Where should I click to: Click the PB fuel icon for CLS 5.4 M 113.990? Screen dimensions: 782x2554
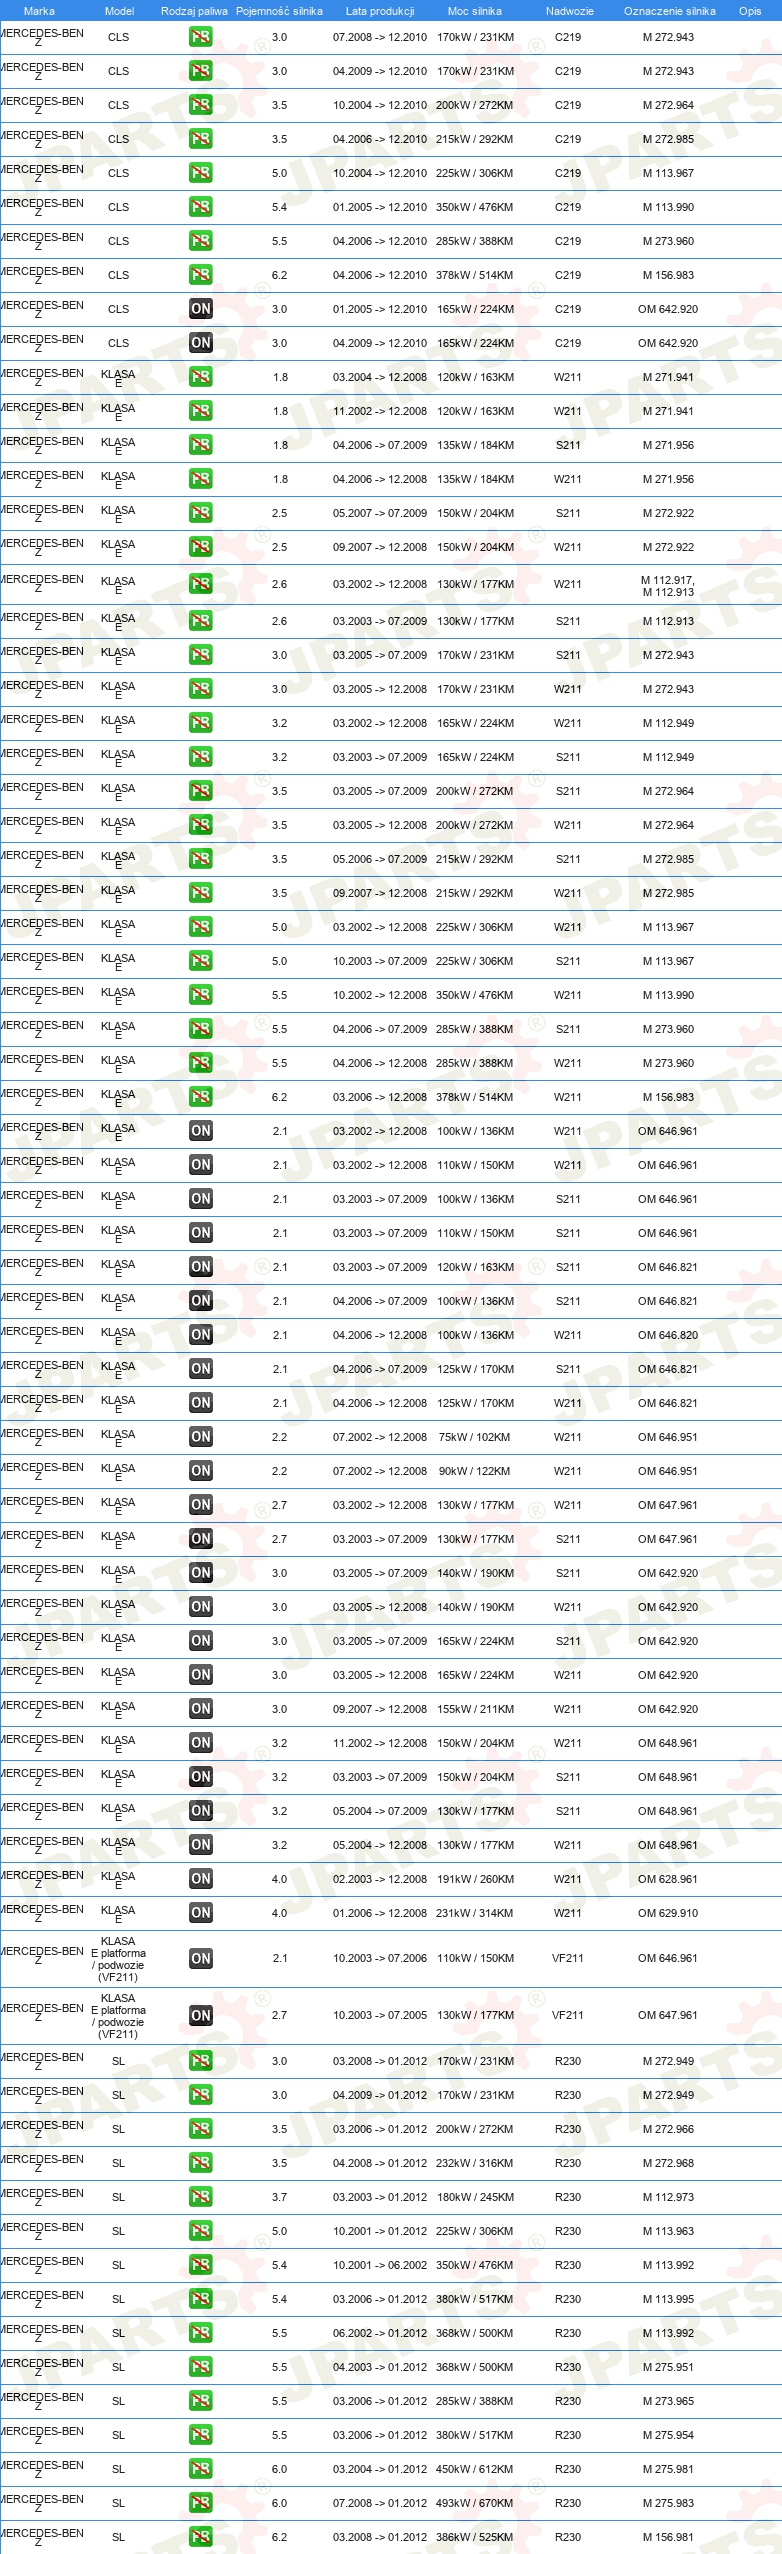200,207
